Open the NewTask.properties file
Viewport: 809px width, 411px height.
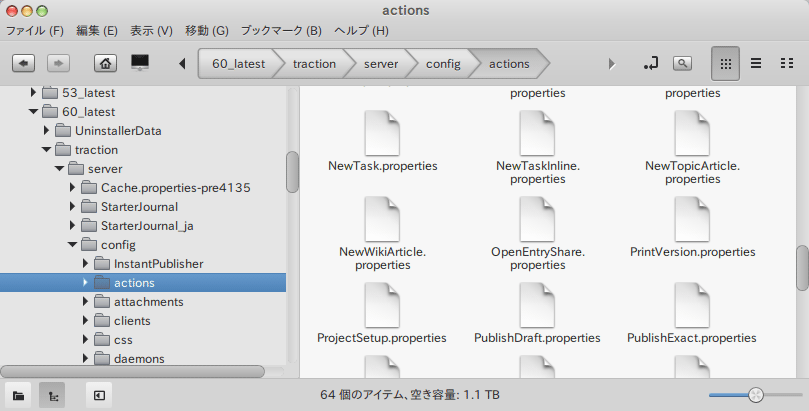pyautogui.click(x=382, y=141)
